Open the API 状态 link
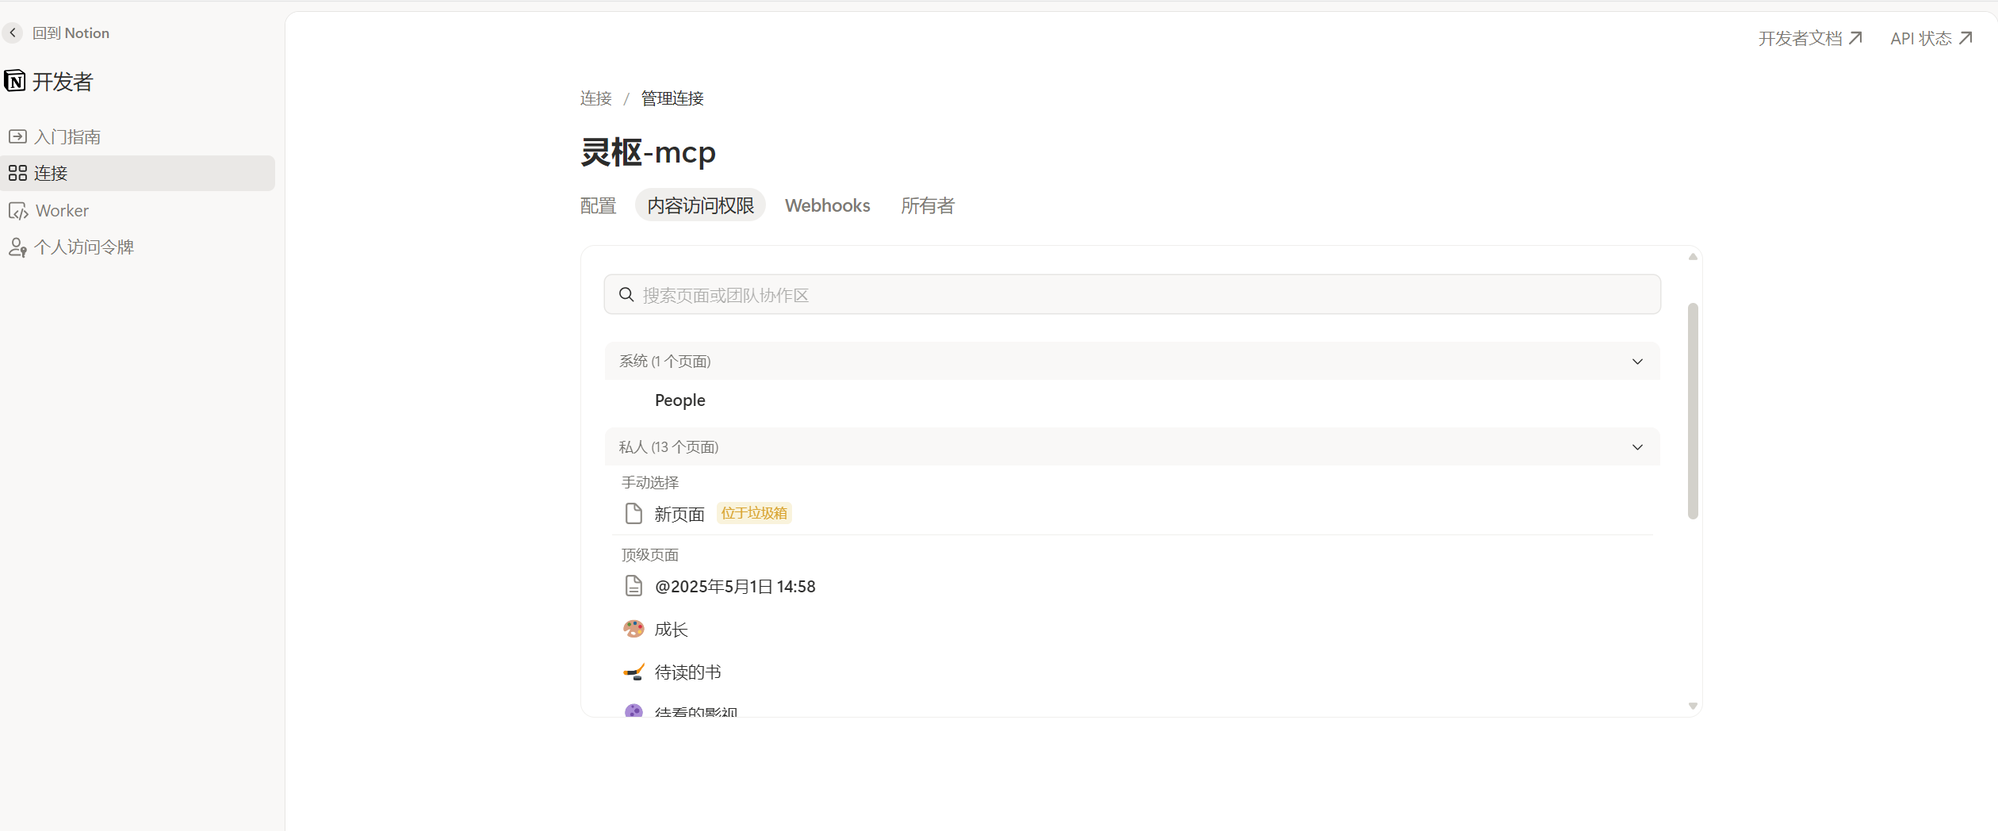The width and height of the screenshot is (1998, 831). click(x=1920, y=38)
